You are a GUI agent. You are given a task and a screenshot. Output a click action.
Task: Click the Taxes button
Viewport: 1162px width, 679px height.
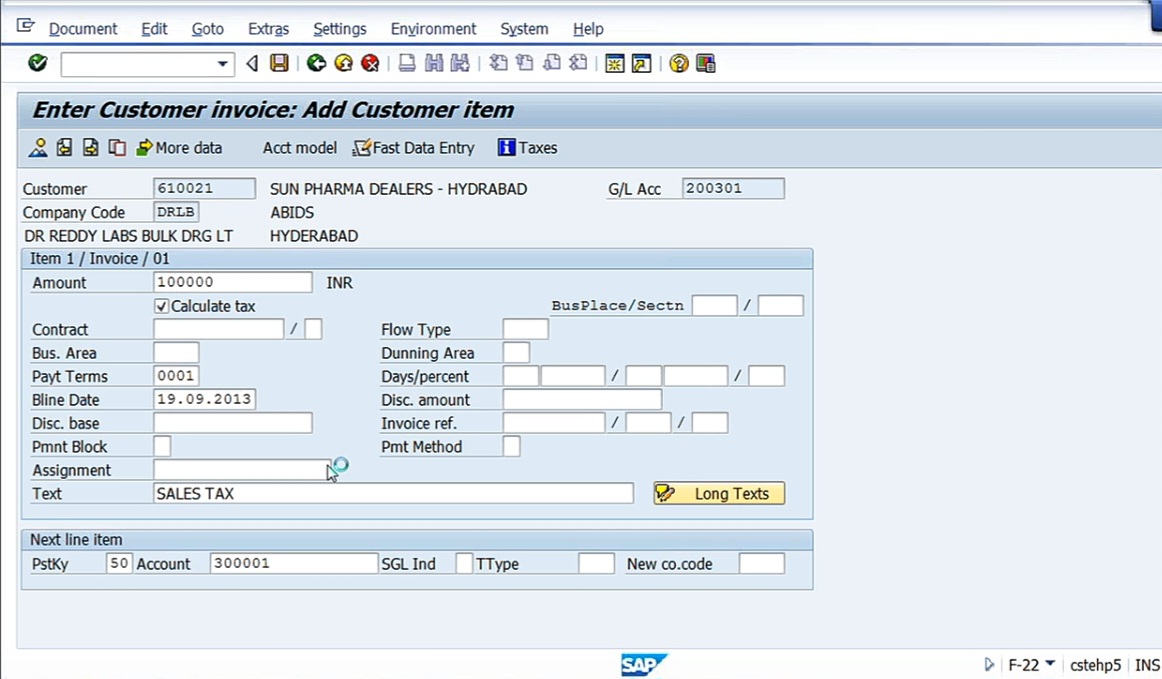click(x=528, y=148)
